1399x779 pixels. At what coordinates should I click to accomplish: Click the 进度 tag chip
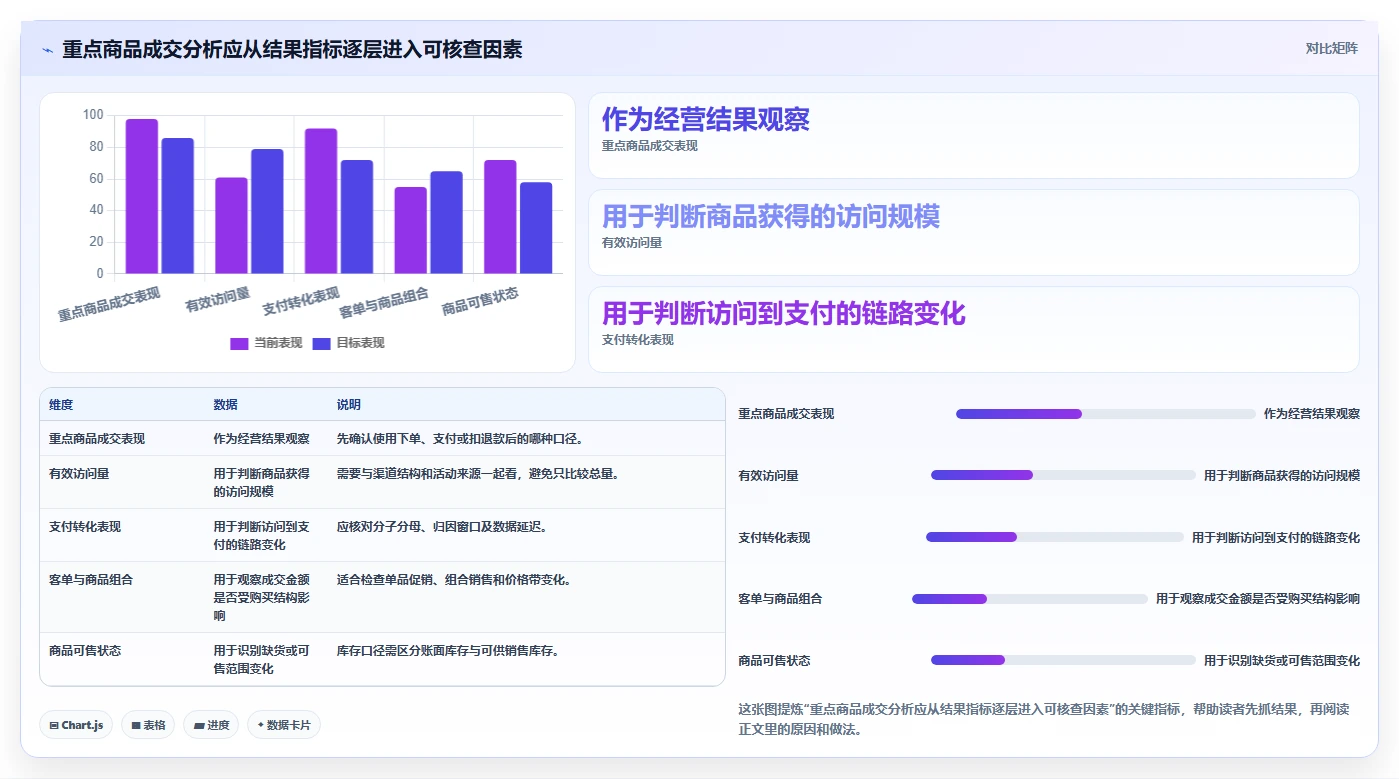point(211,725)
